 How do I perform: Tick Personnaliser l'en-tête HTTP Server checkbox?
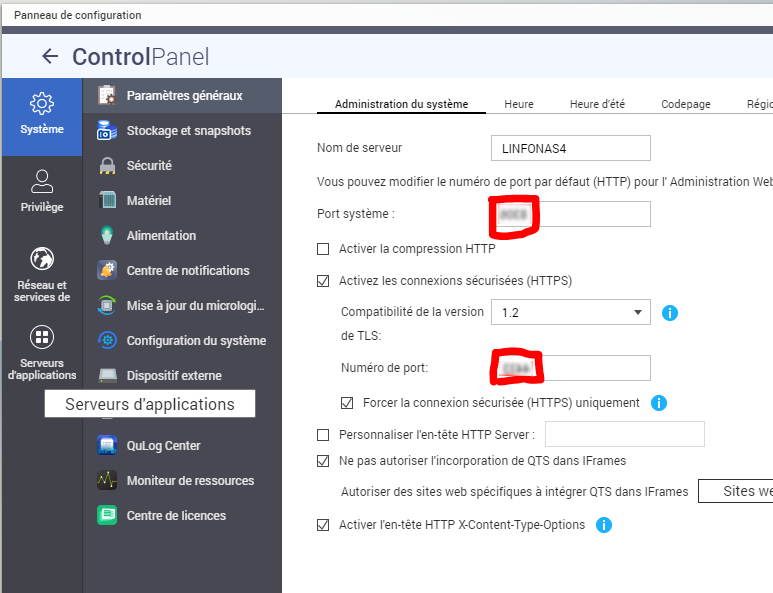(x=323, y=435)
